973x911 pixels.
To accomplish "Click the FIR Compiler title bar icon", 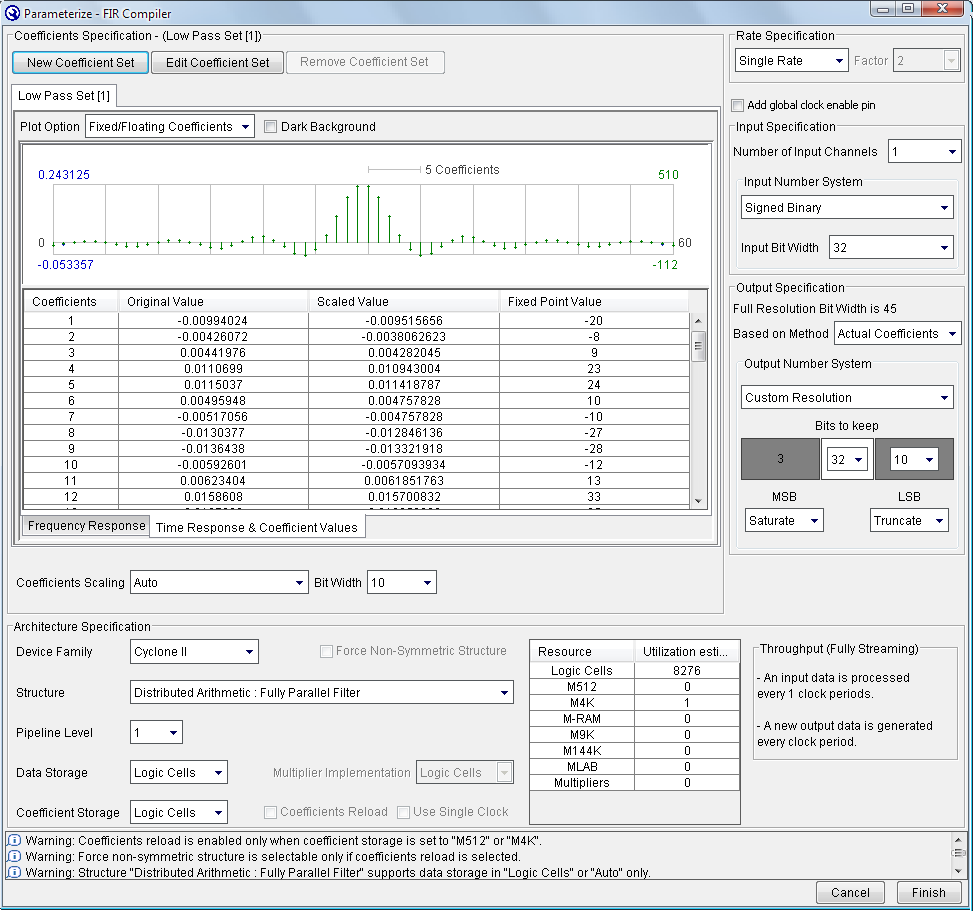I will click(12, 12).
